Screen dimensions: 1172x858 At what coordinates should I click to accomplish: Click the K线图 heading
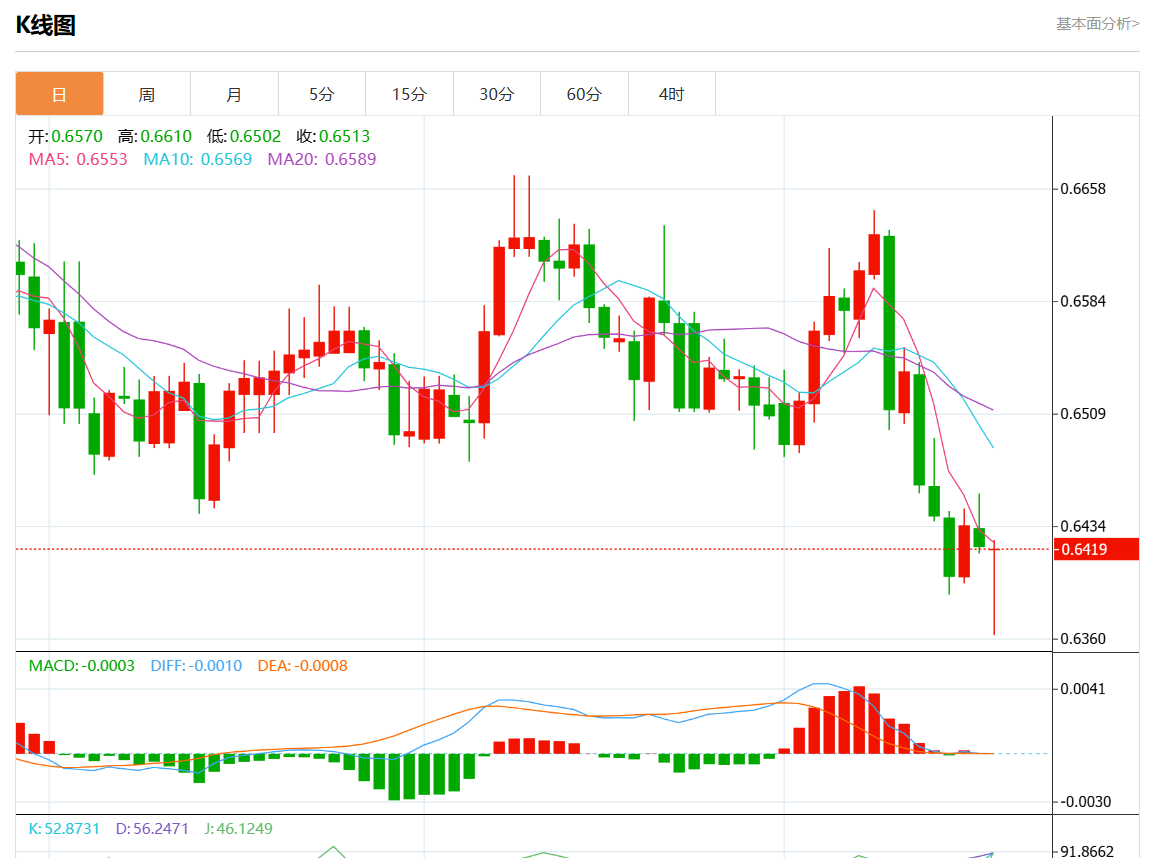point(45,26)
